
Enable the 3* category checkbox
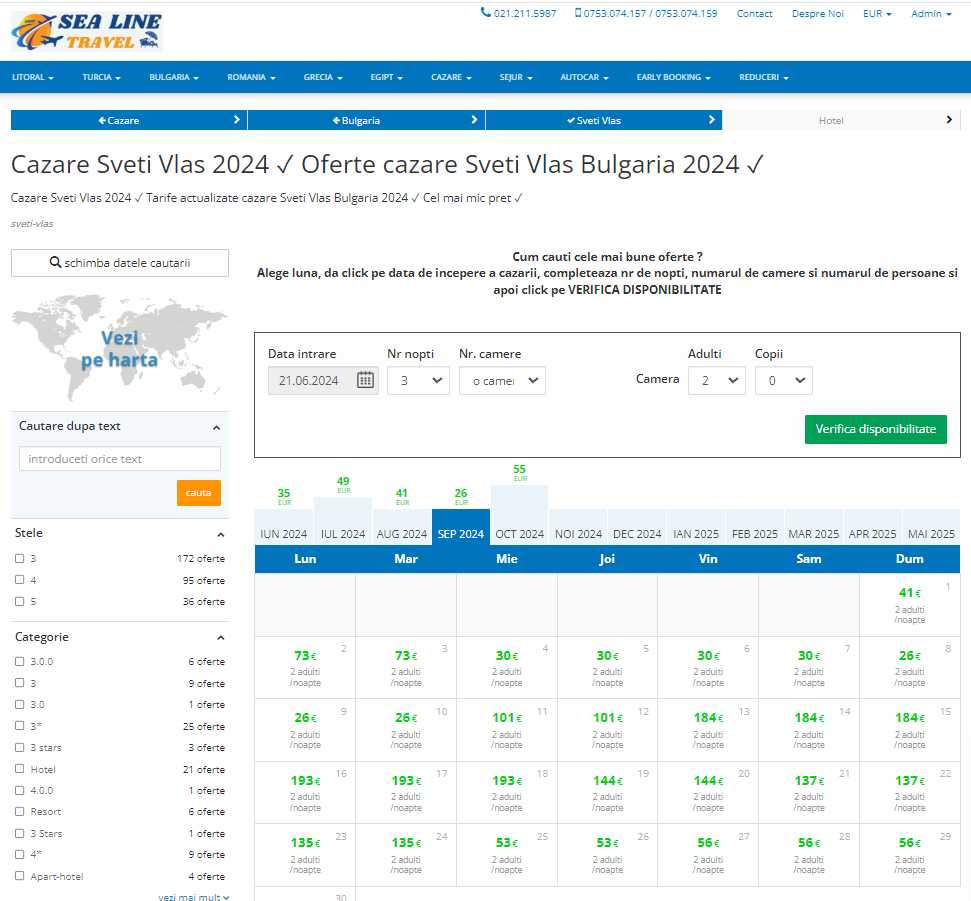(x=20, y=726)
